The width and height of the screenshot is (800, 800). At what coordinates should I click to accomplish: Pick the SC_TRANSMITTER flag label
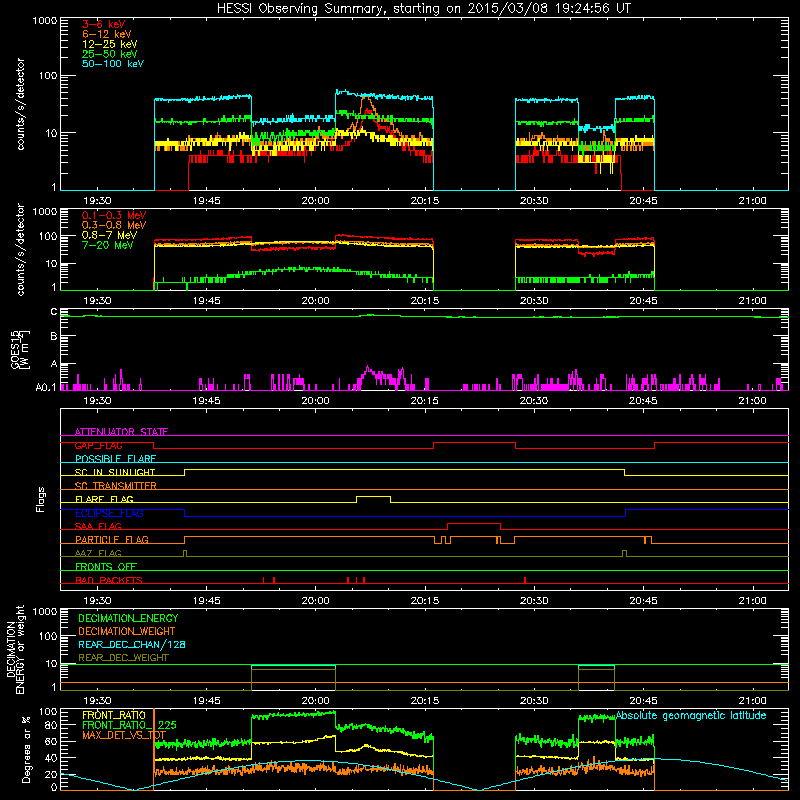[116, 486]
